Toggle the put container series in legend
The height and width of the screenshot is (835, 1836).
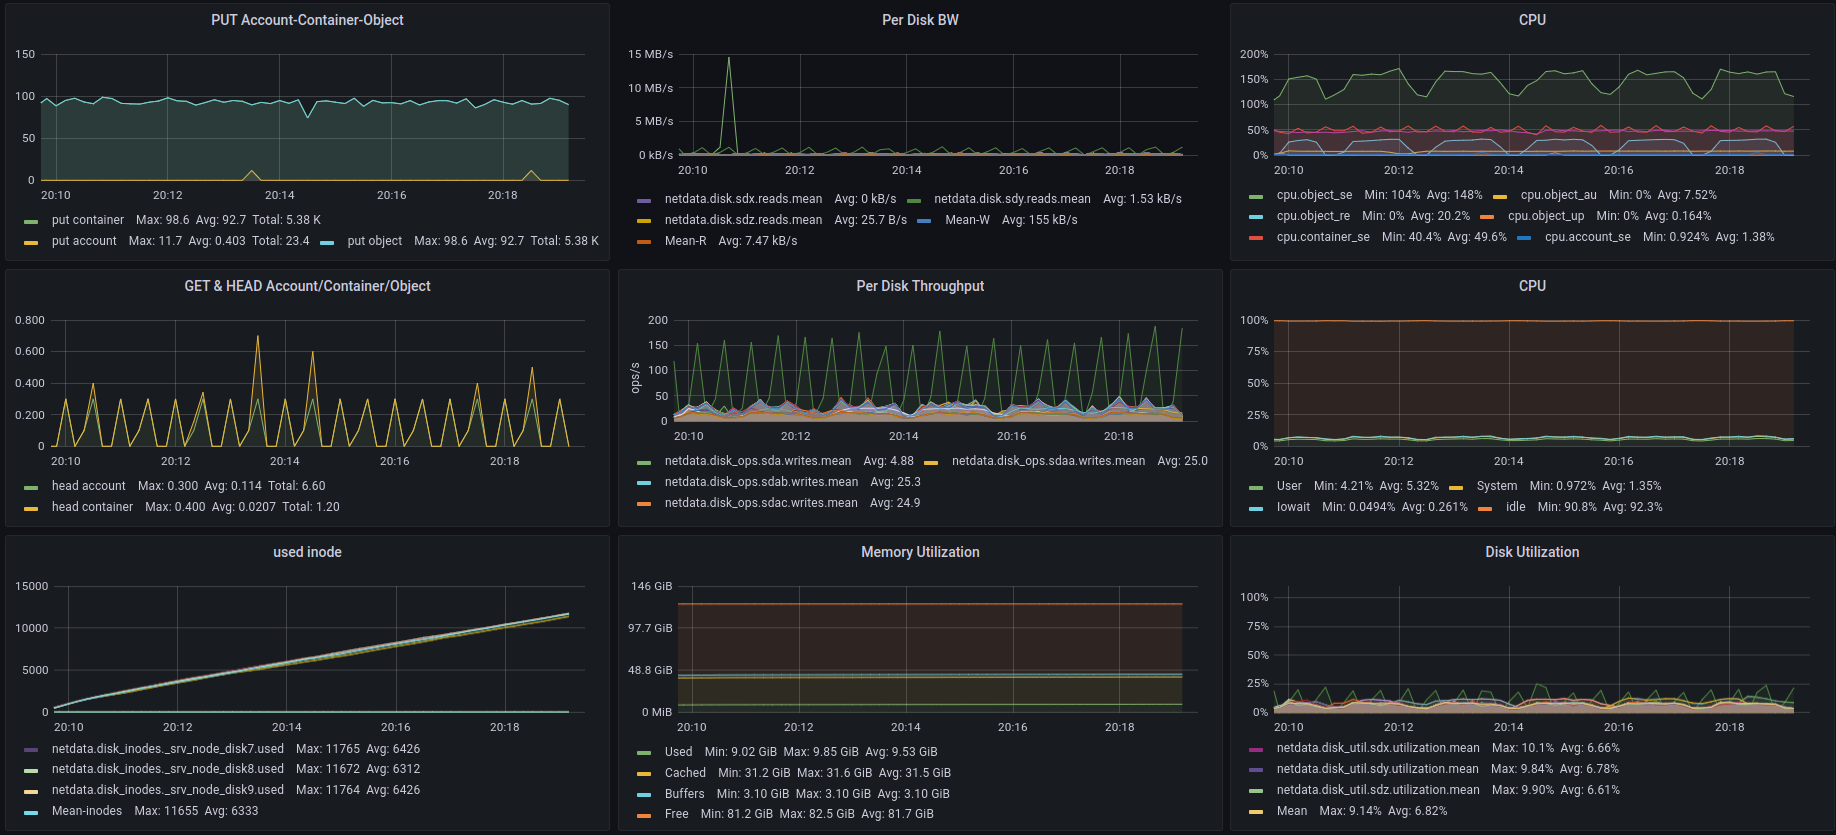coord(88,220)
